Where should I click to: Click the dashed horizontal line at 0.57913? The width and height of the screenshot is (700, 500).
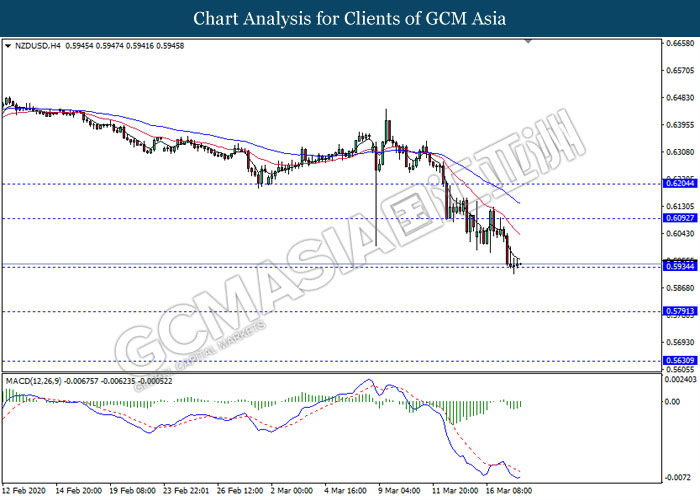(x=331, y=312)
